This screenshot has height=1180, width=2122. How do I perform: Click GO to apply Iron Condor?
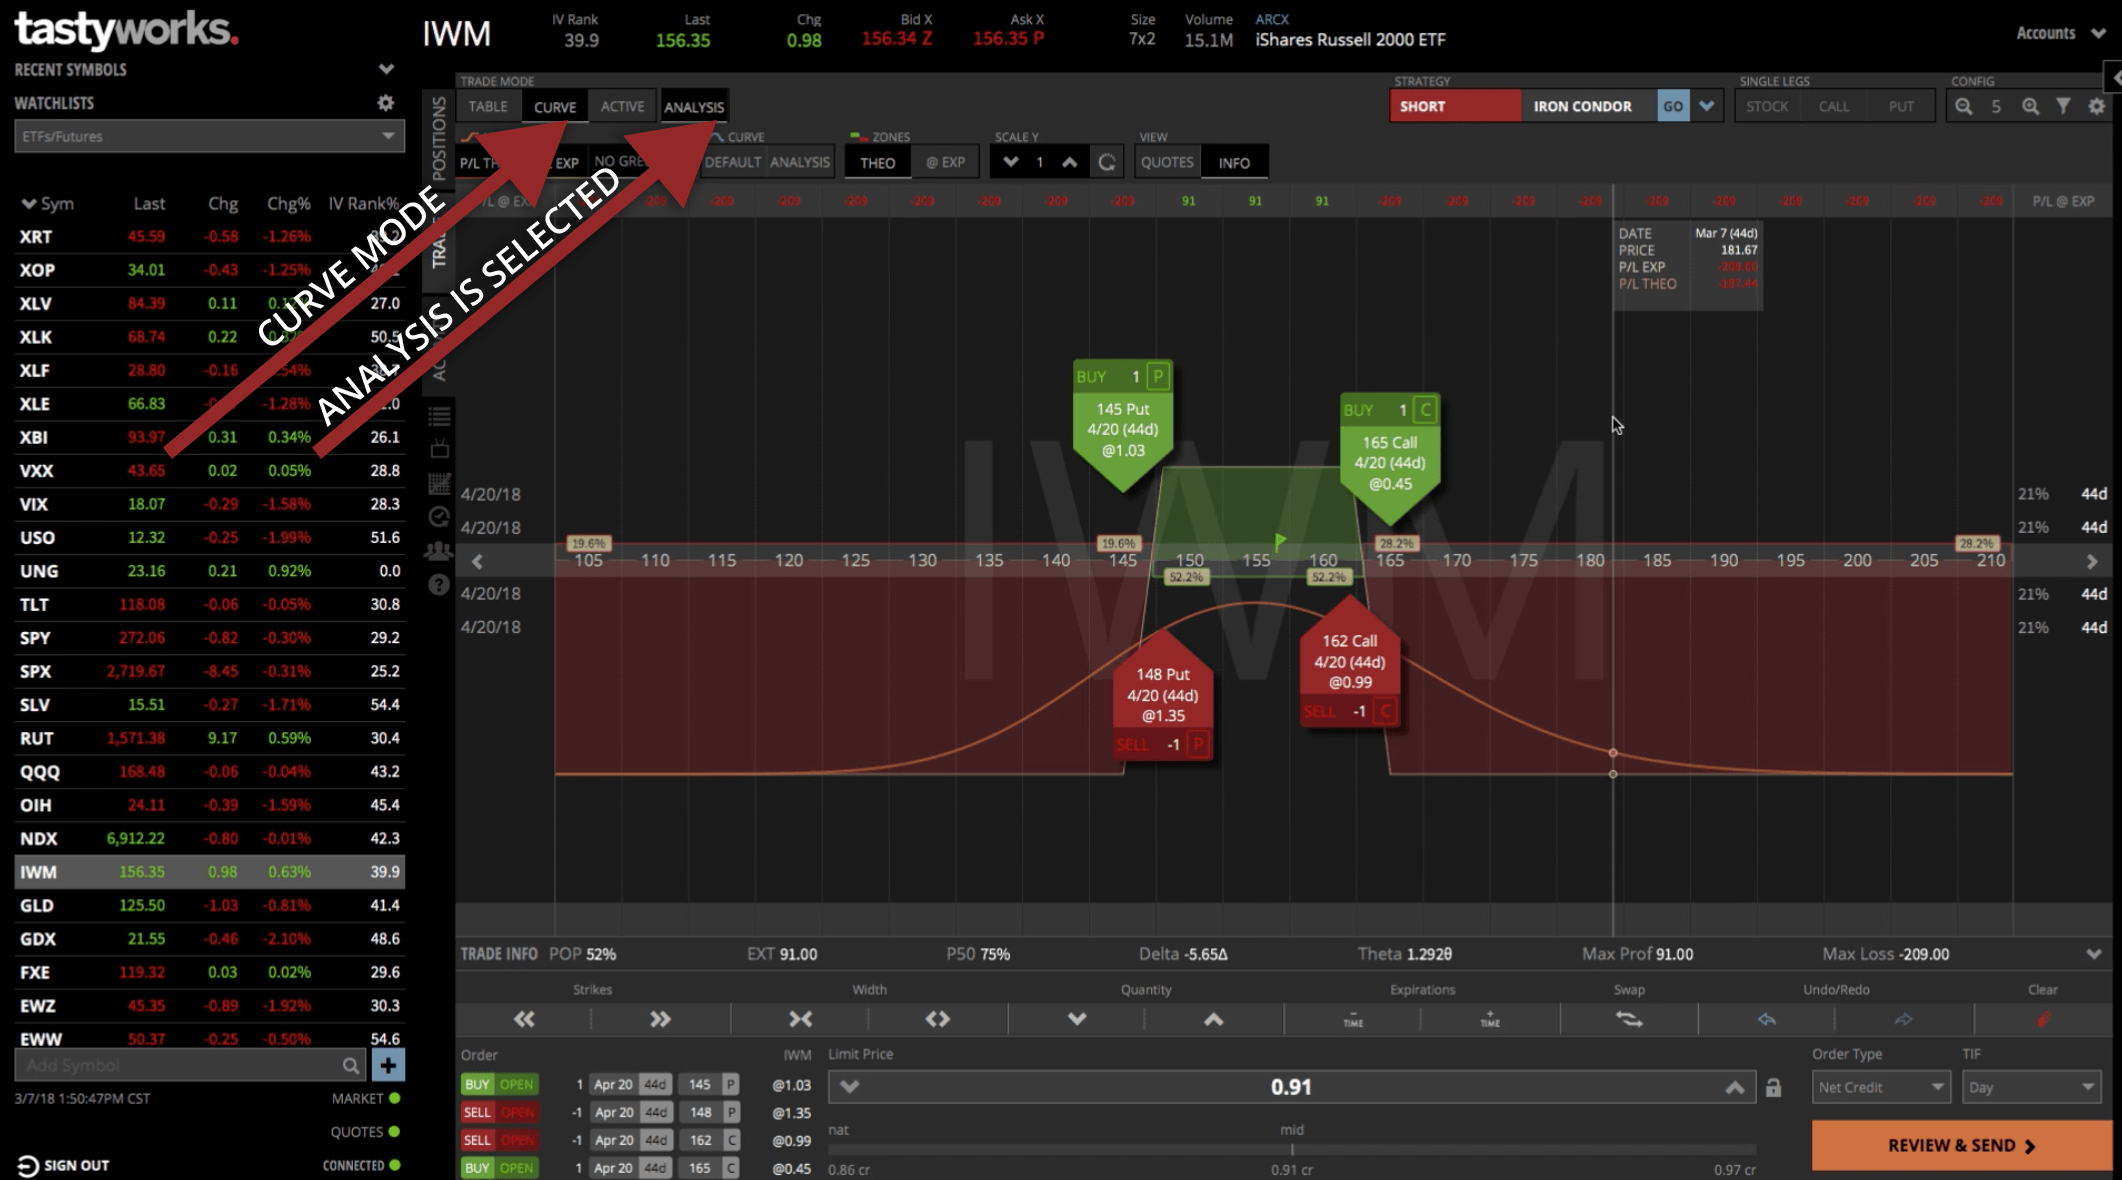(1673, 106)
